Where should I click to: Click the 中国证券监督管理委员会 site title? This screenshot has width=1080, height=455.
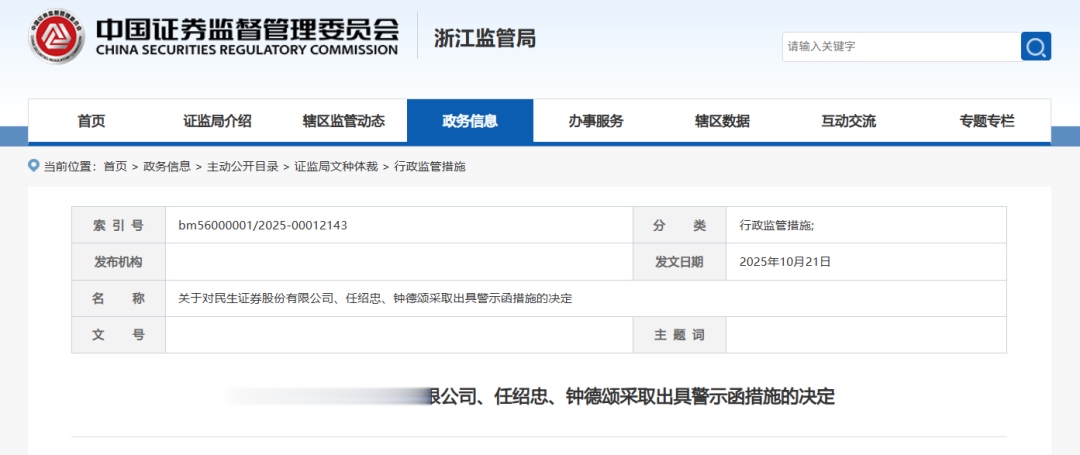pyautogui.click(x=247, y=28)
